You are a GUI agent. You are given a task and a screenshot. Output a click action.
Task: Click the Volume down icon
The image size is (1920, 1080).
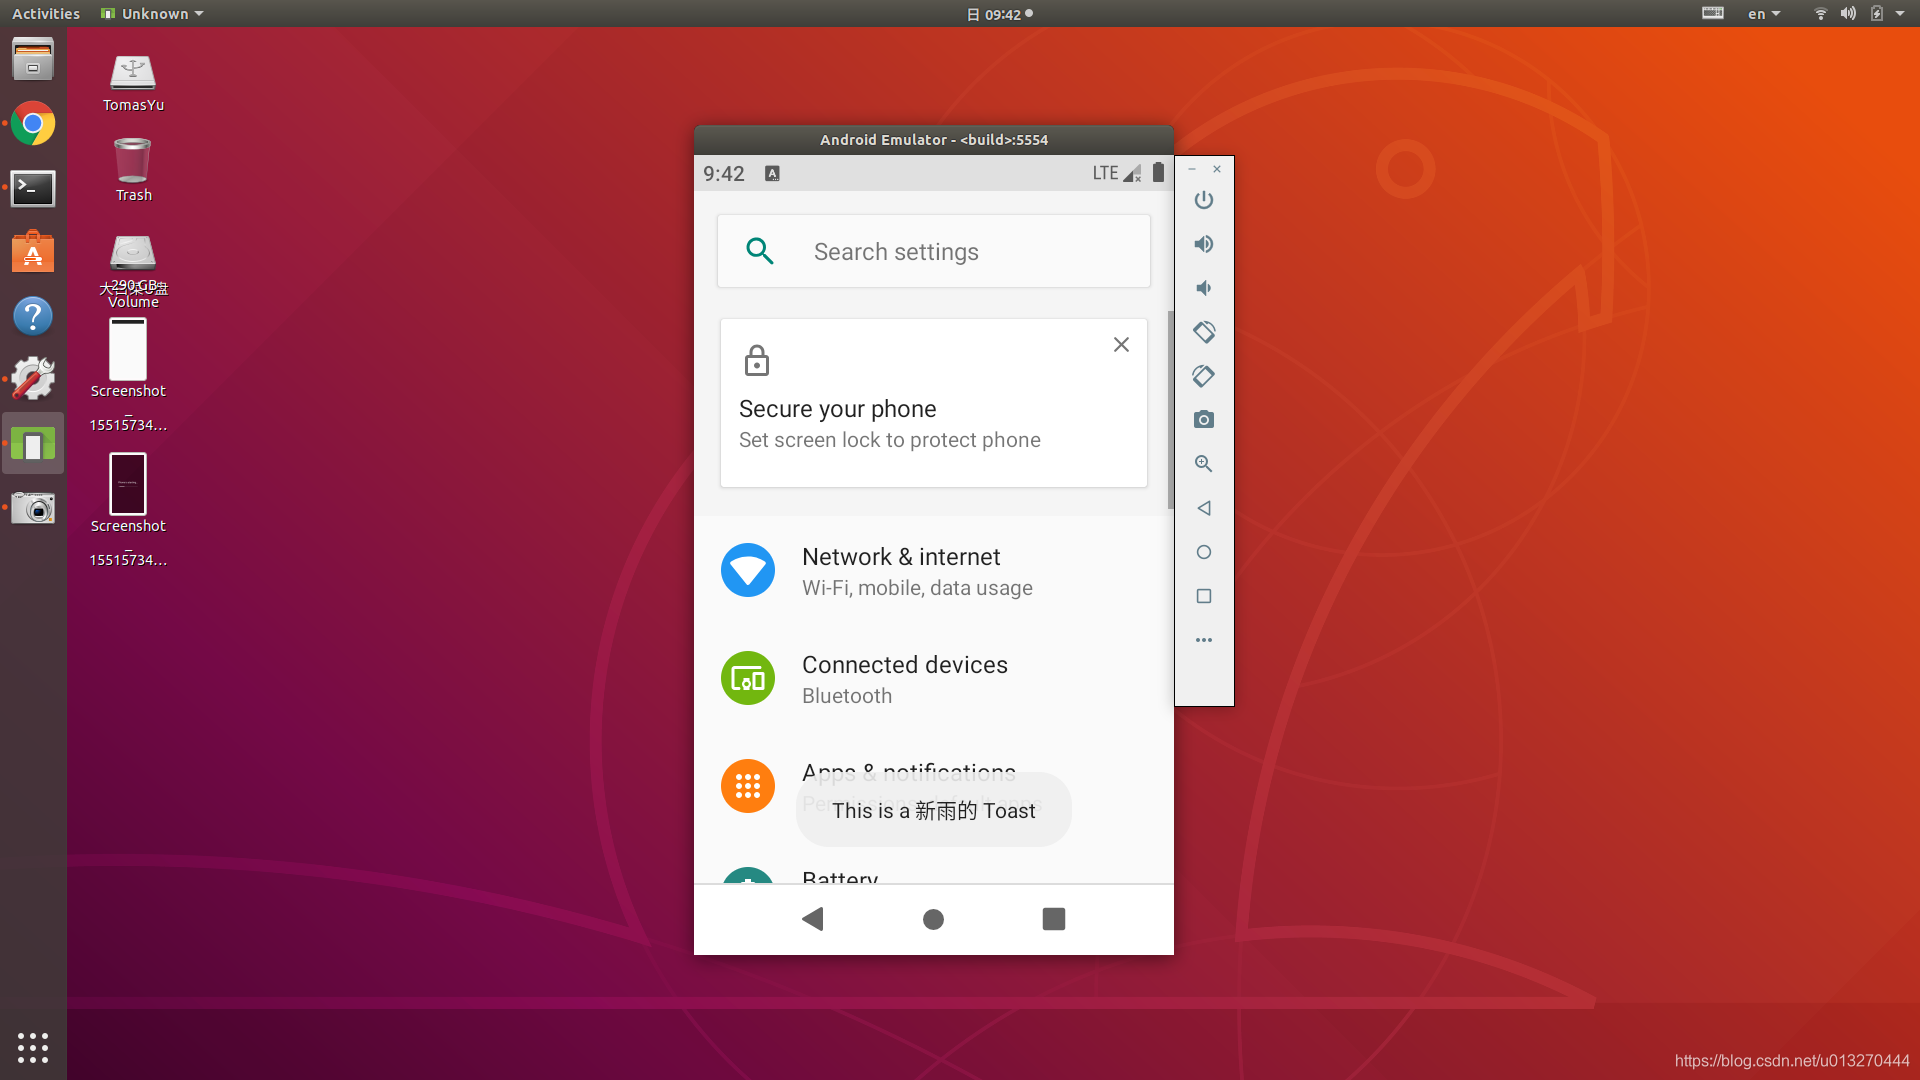(x=1203, y=287)
